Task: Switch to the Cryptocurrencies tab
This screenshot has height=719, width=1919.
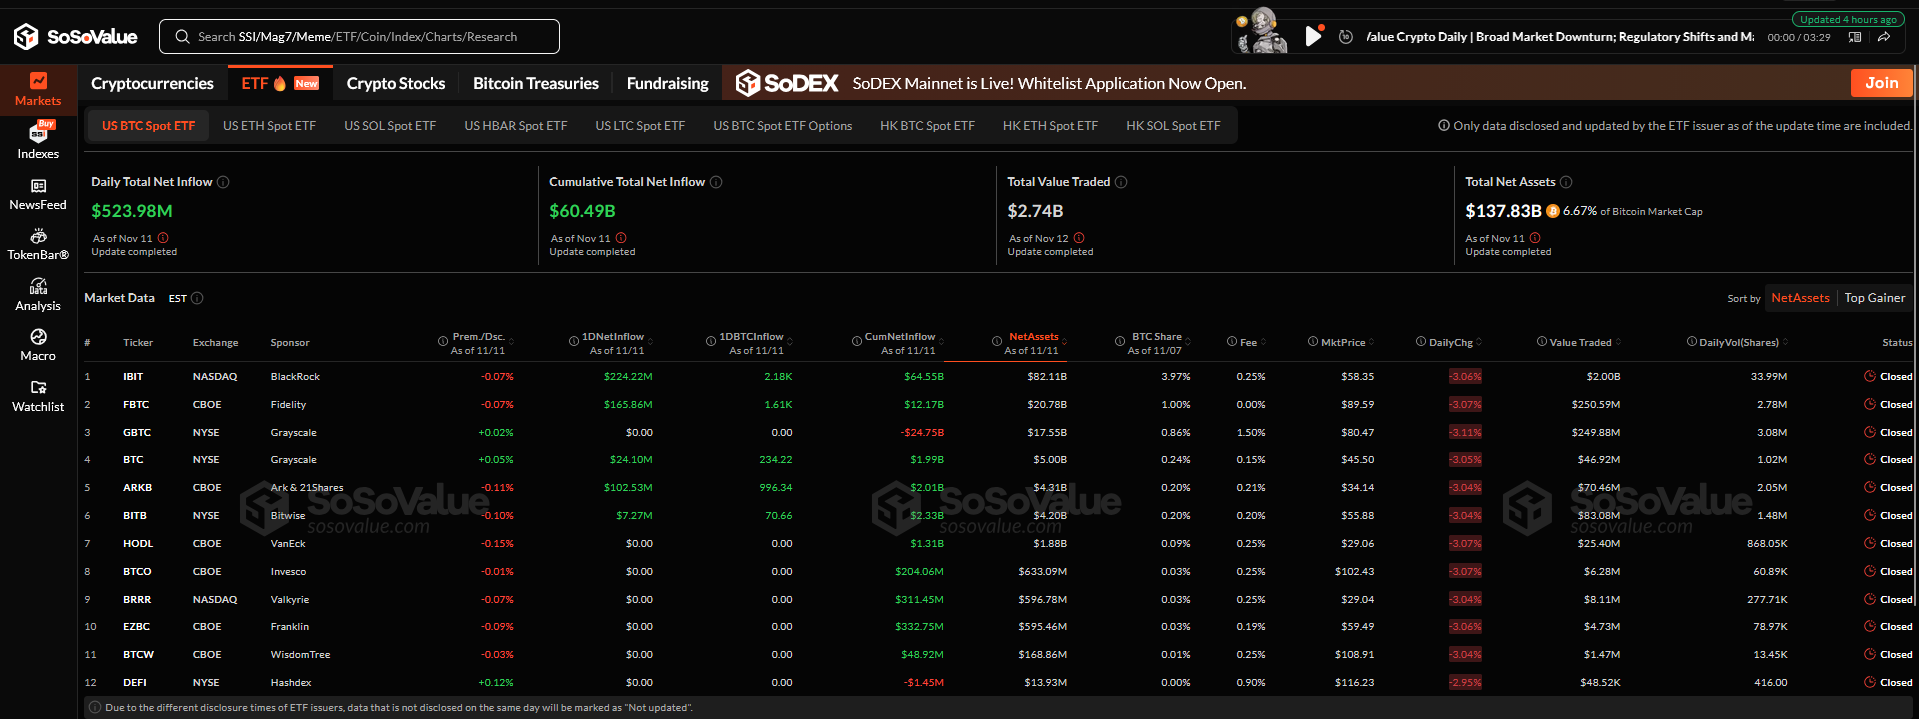Action: (152, 83)
